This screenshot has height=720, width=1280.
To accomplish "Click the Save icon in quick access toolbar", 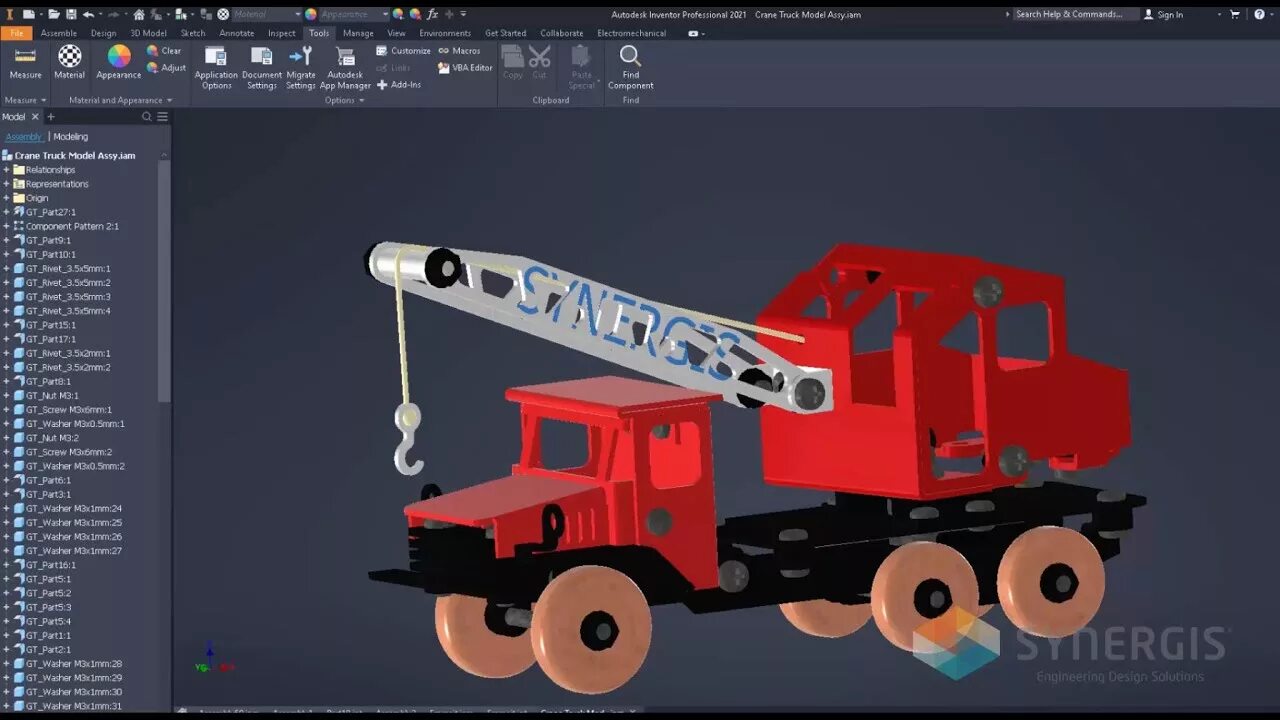I will click(71, 14).
